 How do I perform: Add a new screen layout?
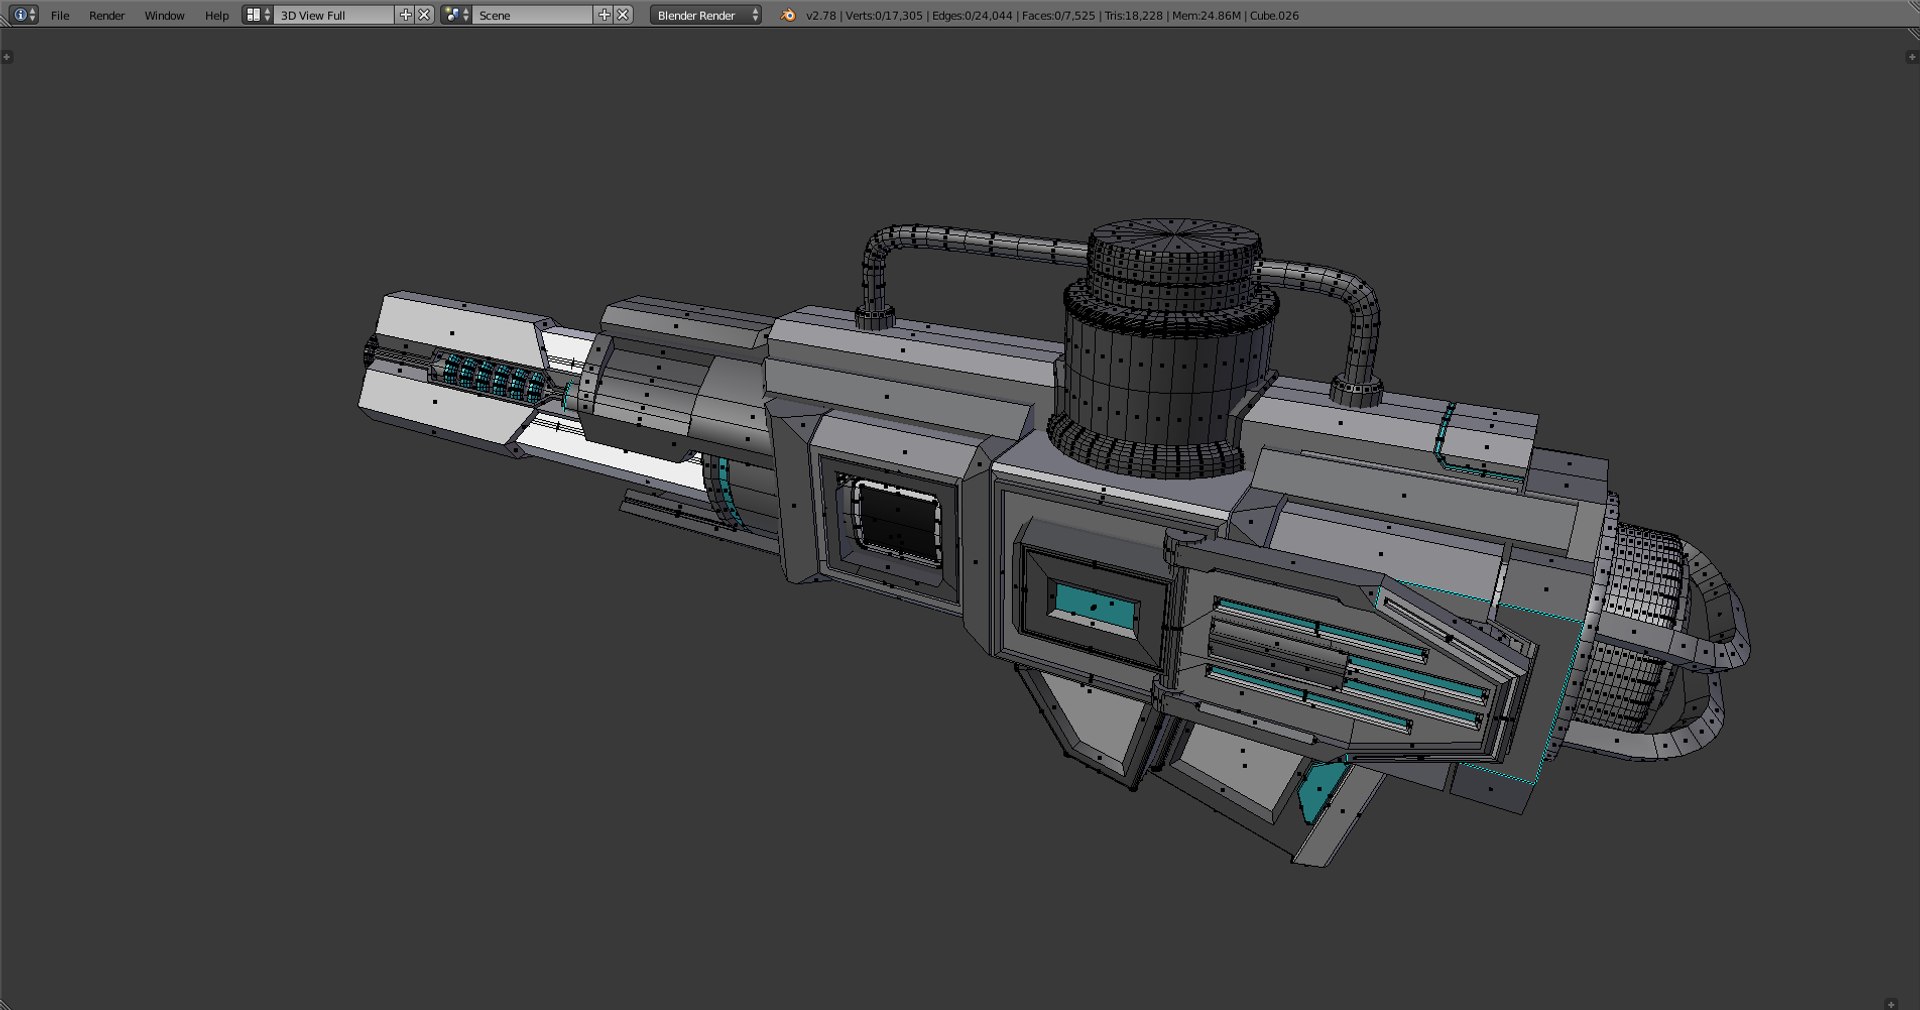pyautogui.click(x=405, y=15)
